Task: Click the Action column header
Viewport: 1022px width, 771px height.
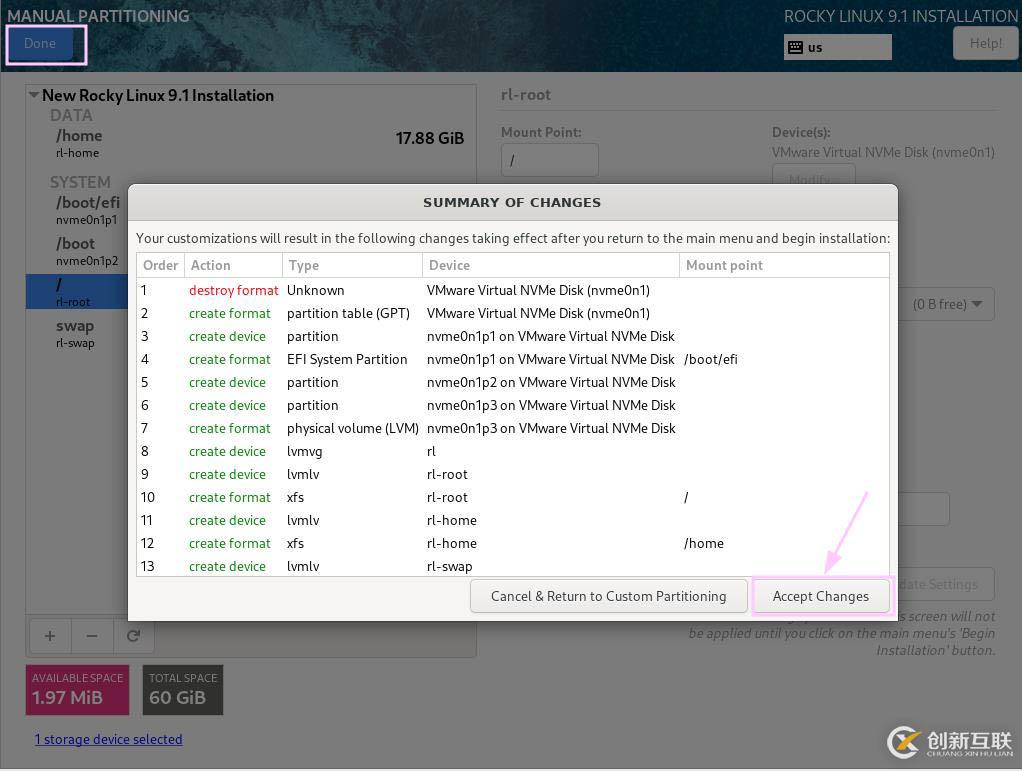Action: pos(233,265)
